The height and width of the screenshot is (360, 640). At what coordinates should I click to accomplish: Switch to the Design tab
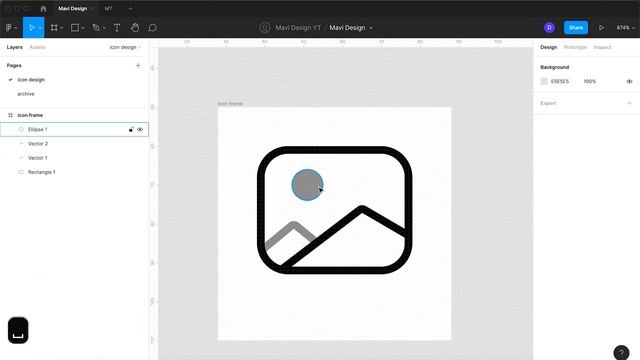point(548,47)
